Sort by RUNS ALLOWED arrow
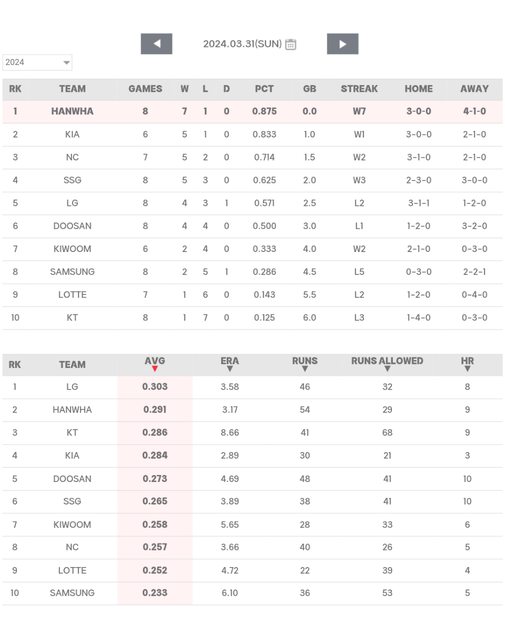Viewport: 505px width, 640px height. pyautogui.click(x=387, y=369)
